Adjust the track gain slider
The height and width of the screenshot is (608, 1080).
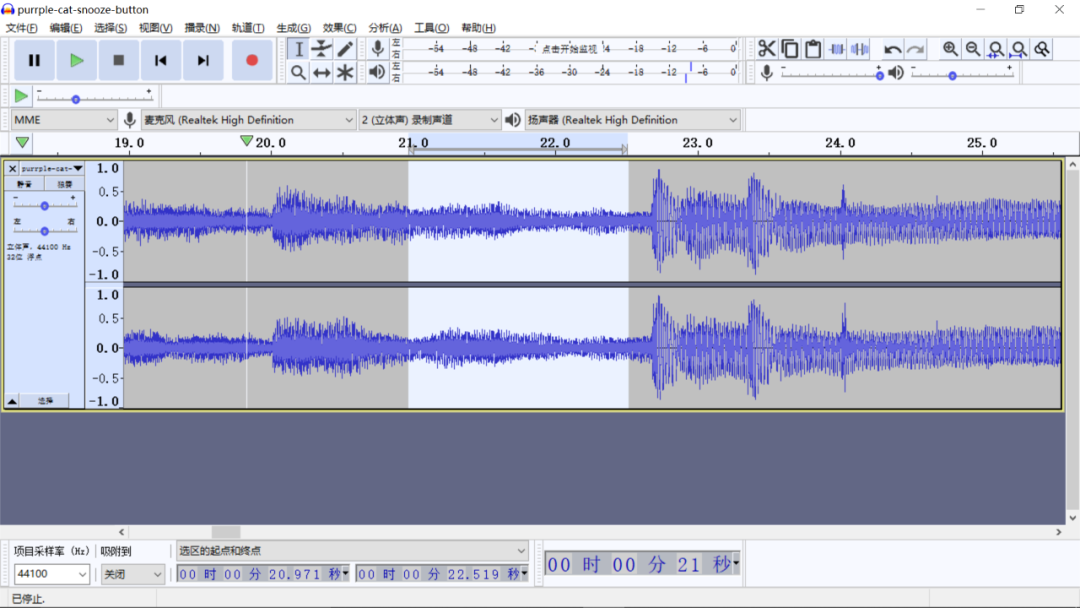(x=45, y=205)
